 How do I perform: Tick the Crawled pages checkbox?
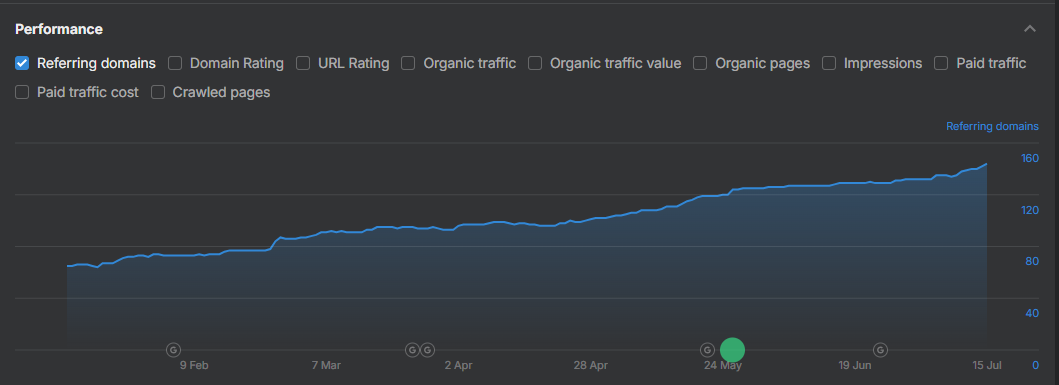(x=158, y=93)
